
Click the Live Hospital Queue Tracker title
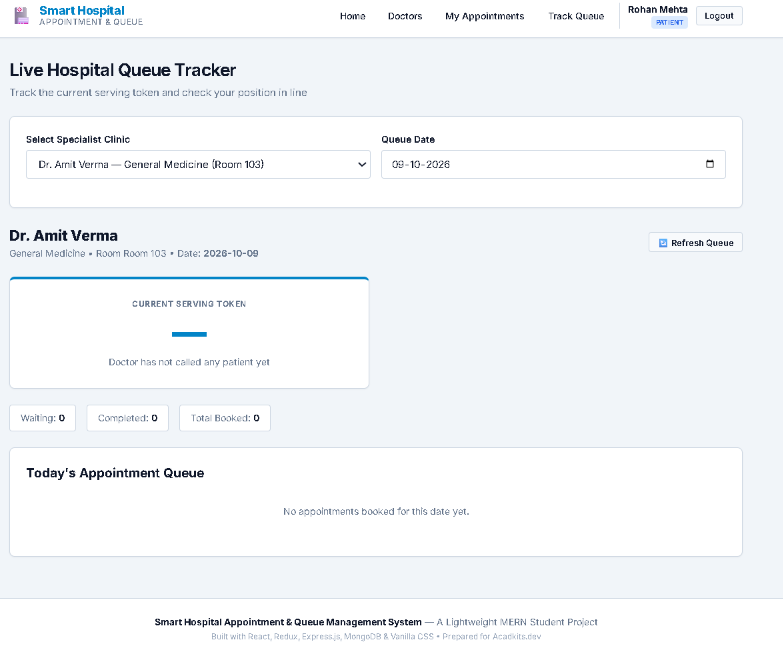click(123, 70)
